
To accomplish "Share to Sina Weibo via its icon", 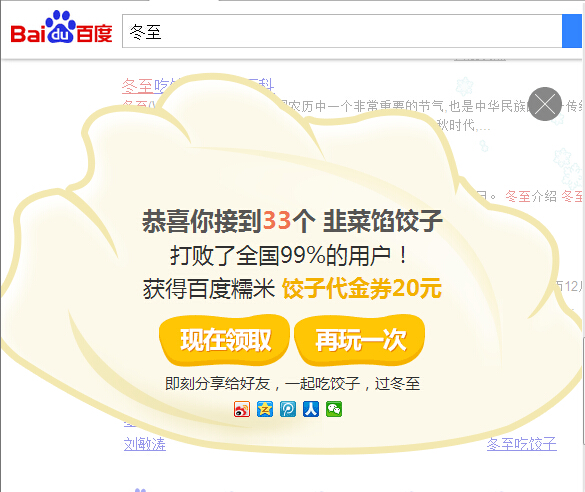I will pyautogui.click(x=242, y=409).
